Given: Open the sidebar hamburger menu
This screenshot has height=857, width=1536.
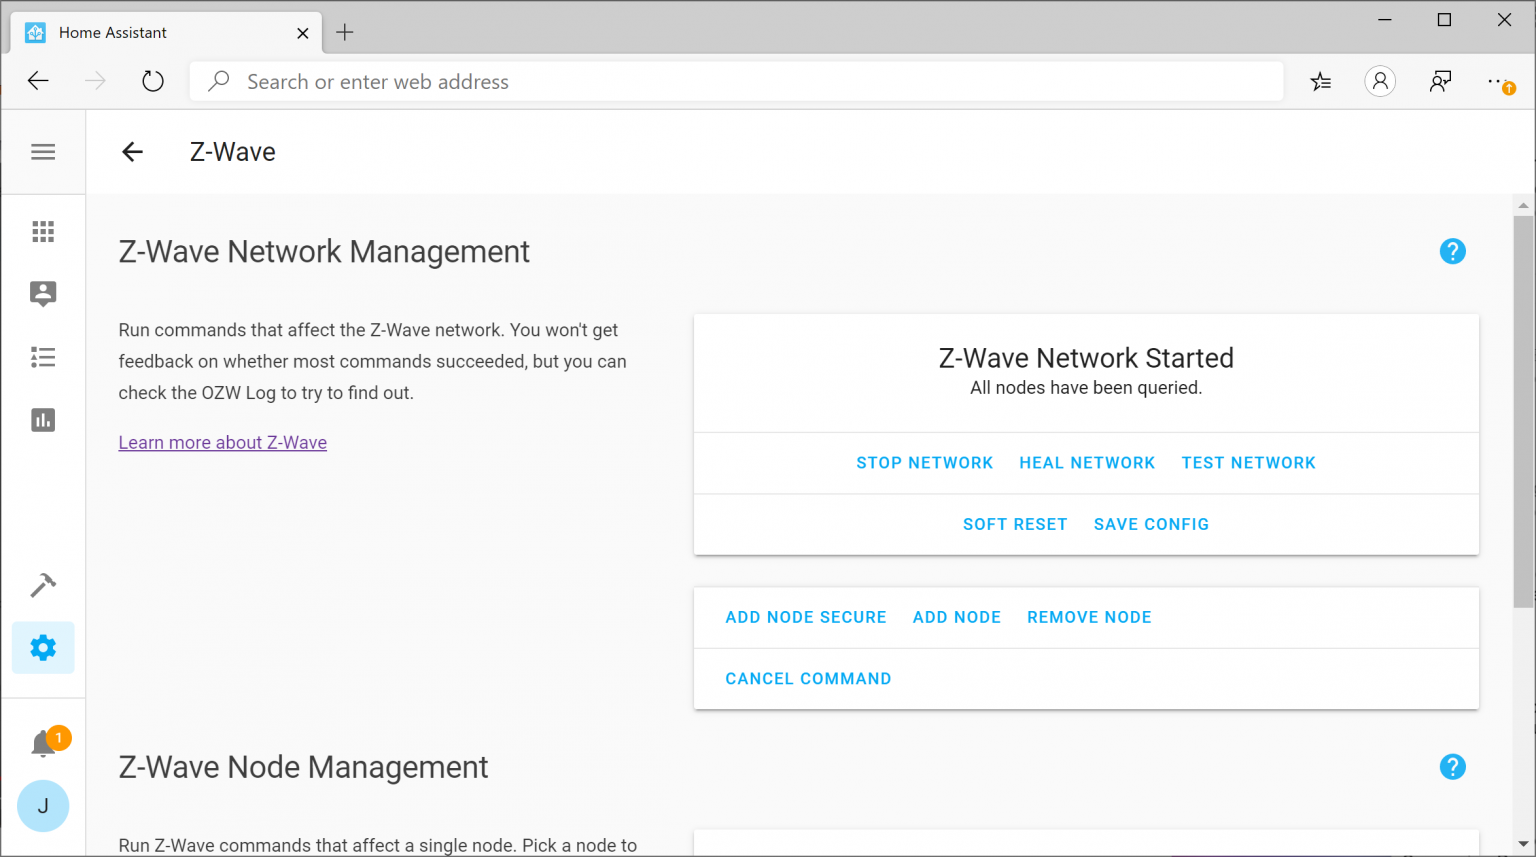Looking at the screenshot, I should tap(43, 151).
